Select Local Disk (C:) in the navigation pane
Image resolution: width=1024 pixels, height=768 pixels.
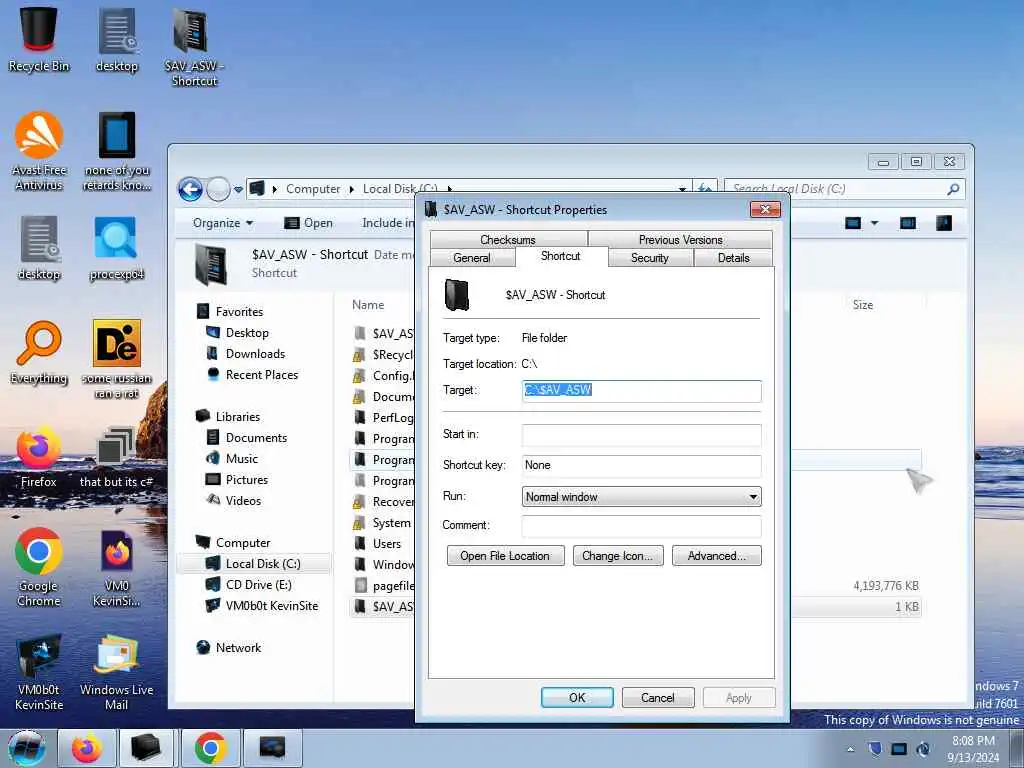coord(255,564)
